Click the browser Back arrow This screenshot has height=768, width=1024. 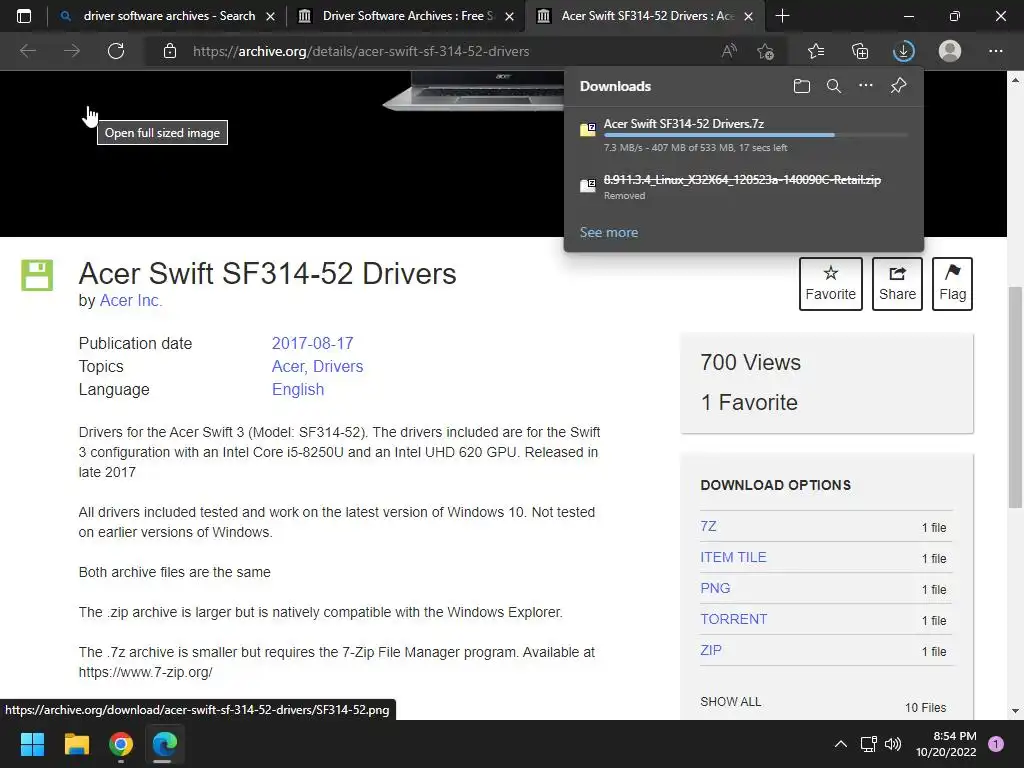(28, 51)
